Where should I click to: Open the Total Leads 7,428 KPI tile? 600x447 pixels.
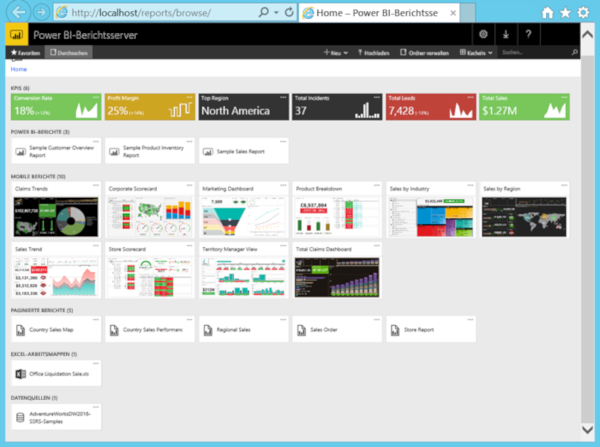(431, 107)
